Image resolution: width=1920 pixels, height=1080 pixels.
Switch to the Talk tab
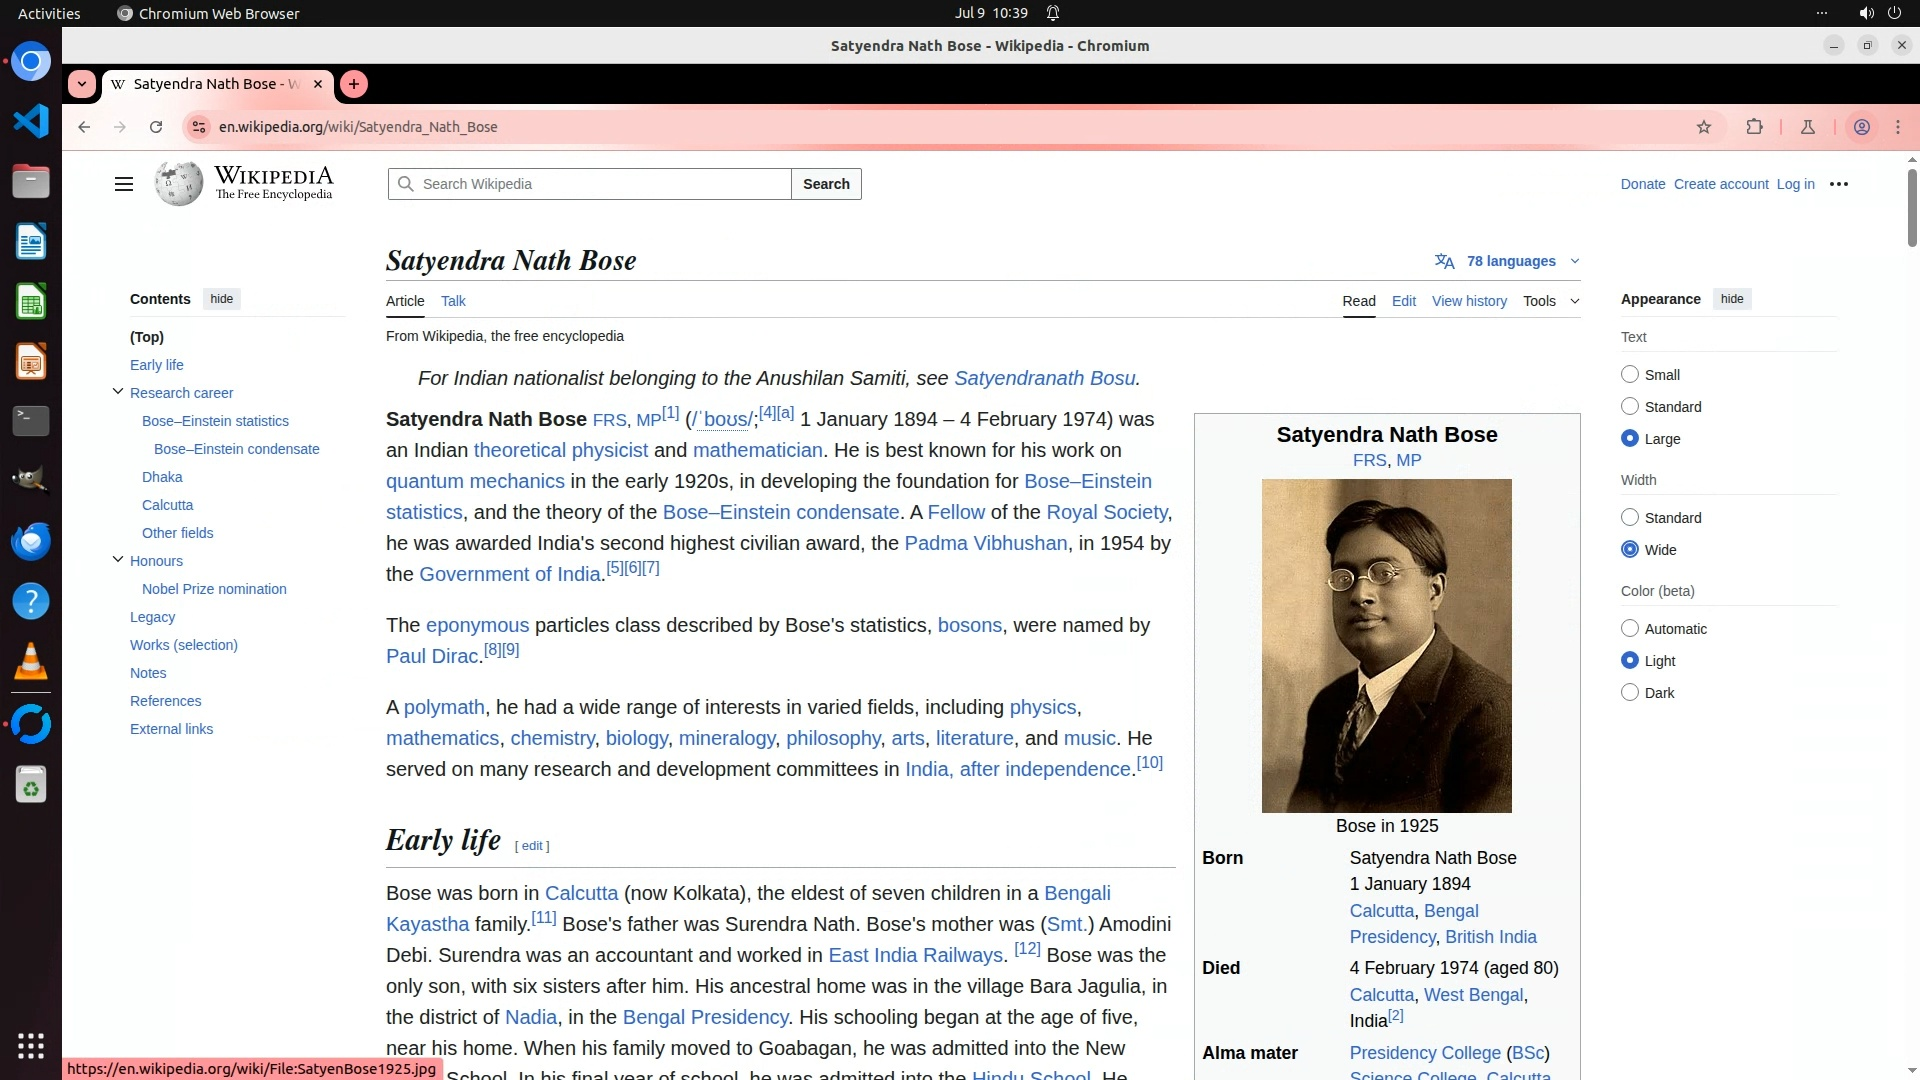click(453, 301)
